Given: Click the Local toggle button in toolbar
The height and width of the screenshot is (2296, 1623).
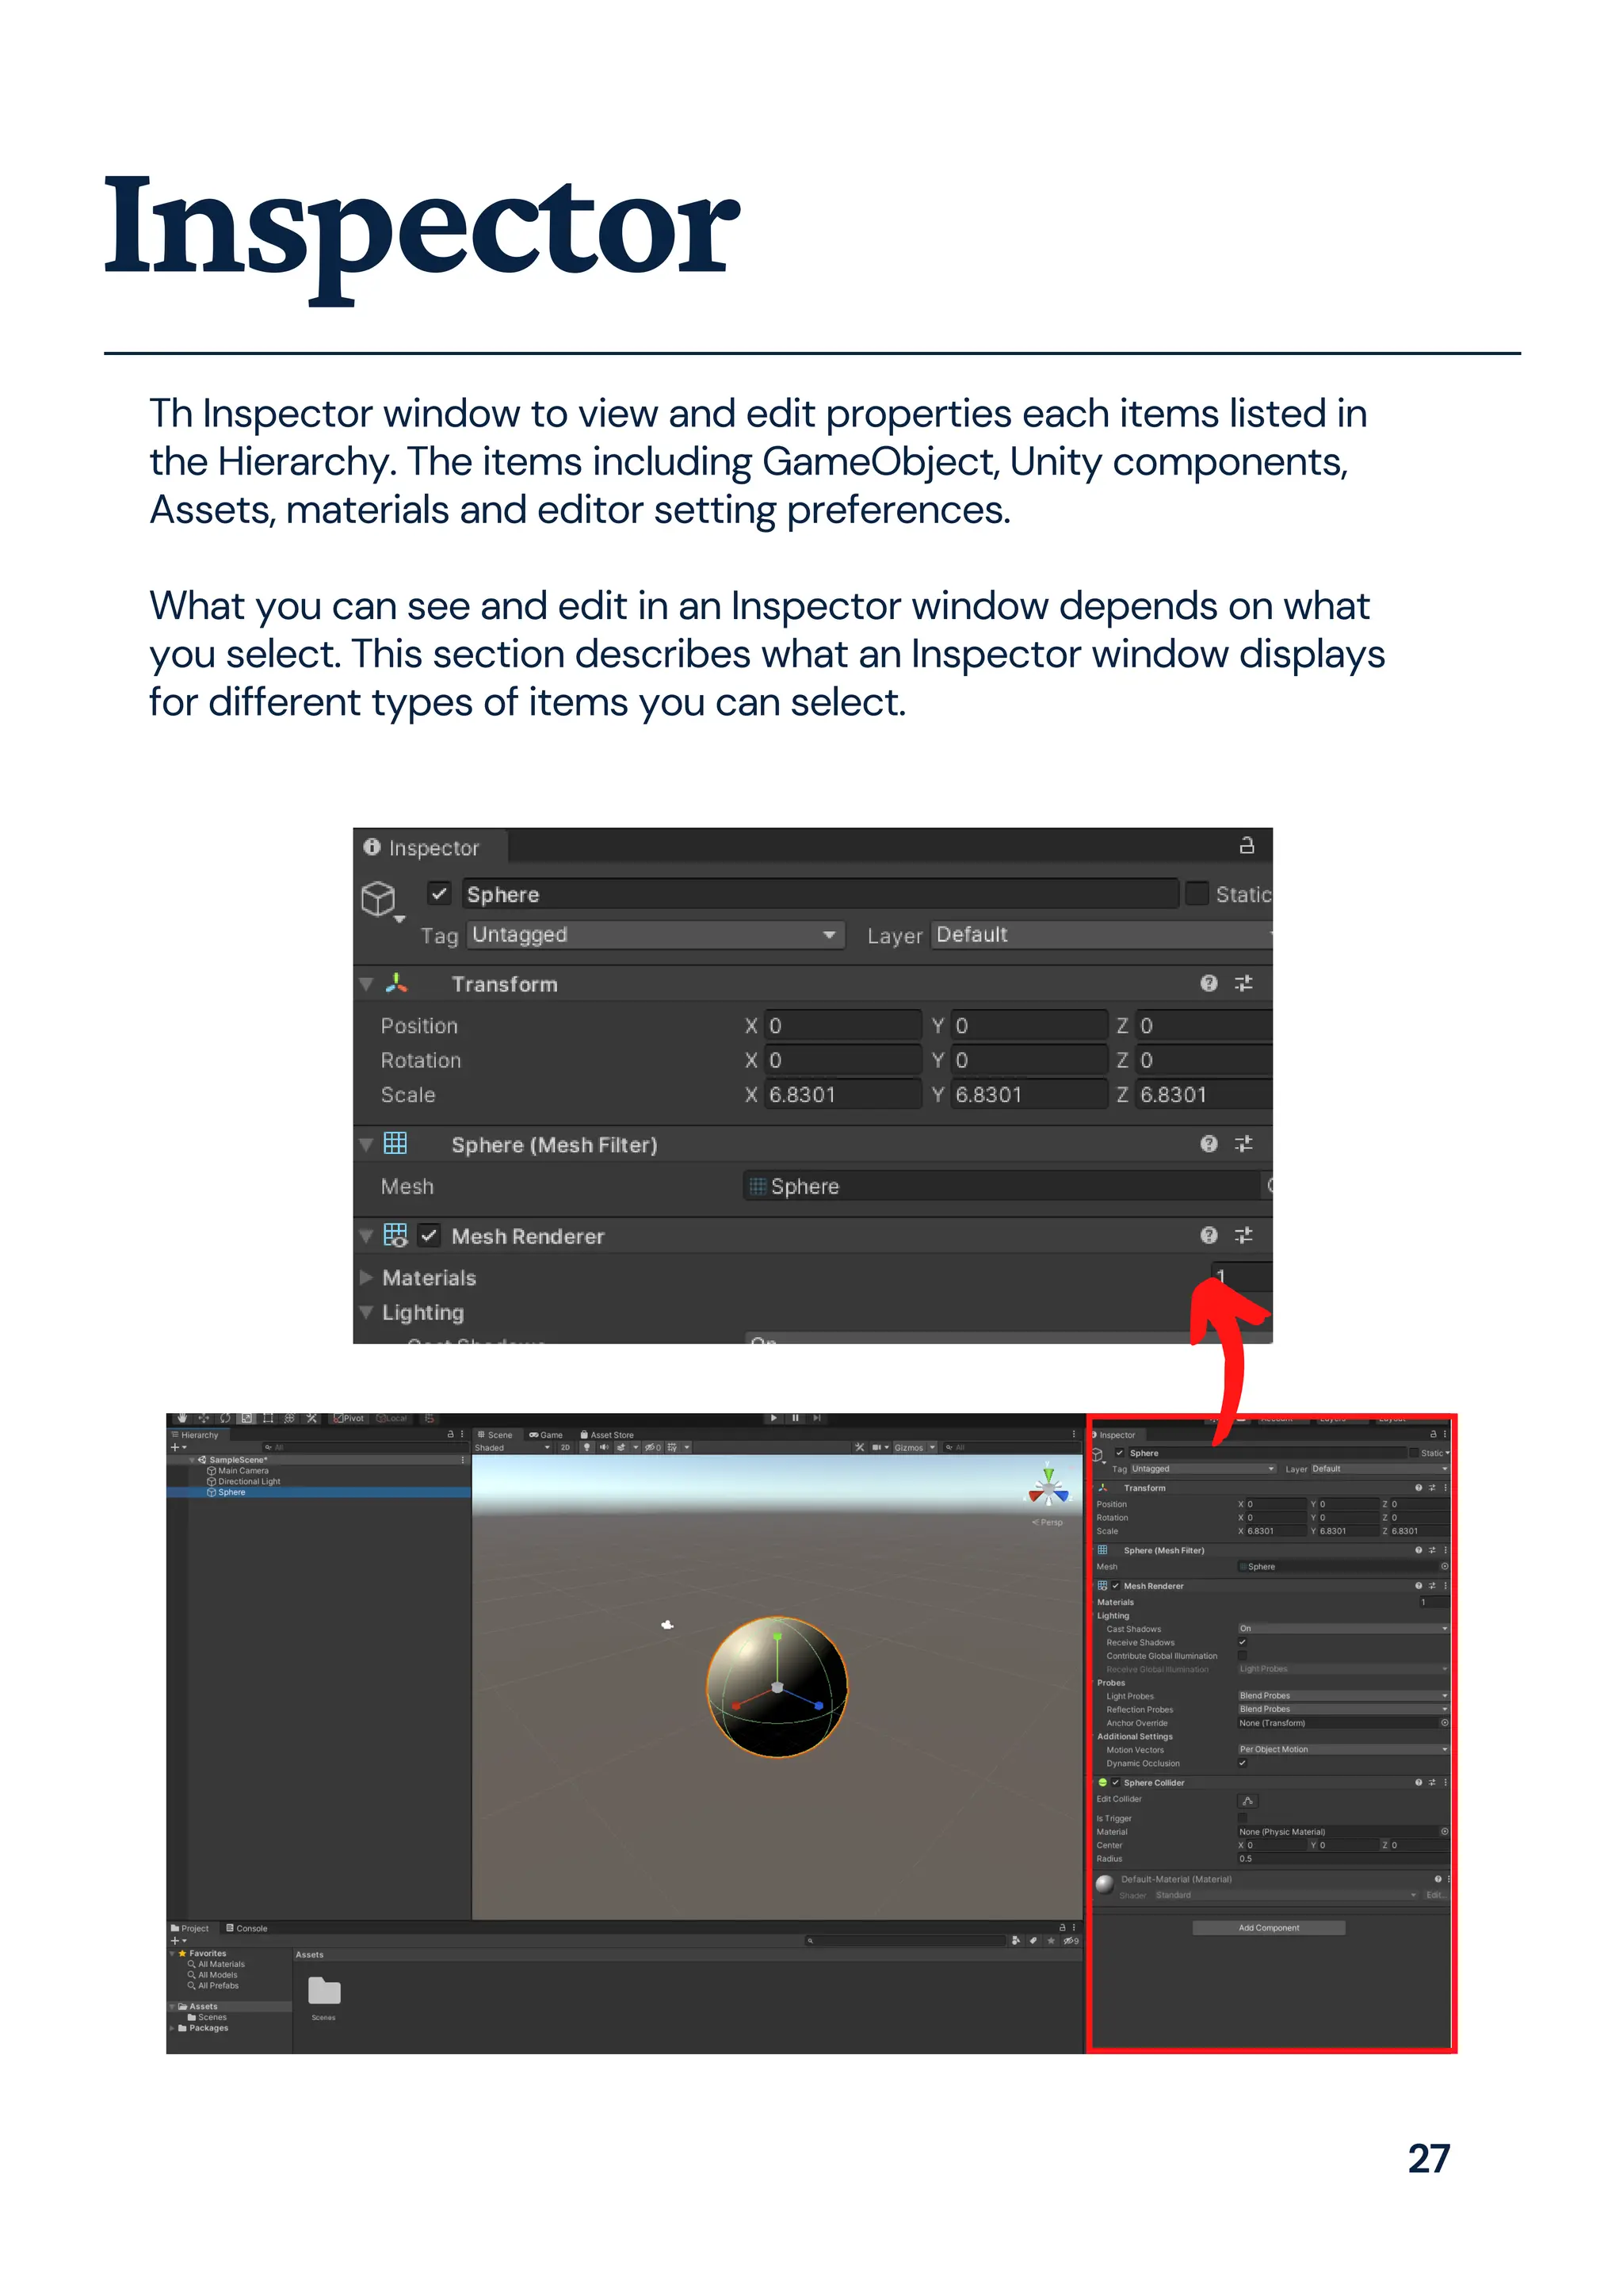Looking at the screenshot, I should [x=391, y=1418].
